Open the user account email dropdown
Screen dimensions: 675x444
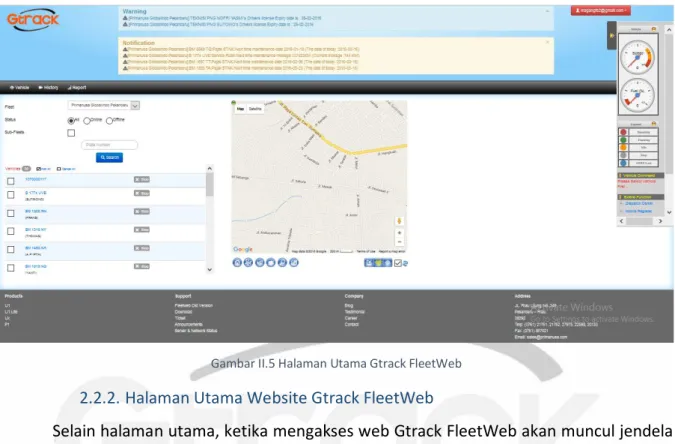click(601, 10)
